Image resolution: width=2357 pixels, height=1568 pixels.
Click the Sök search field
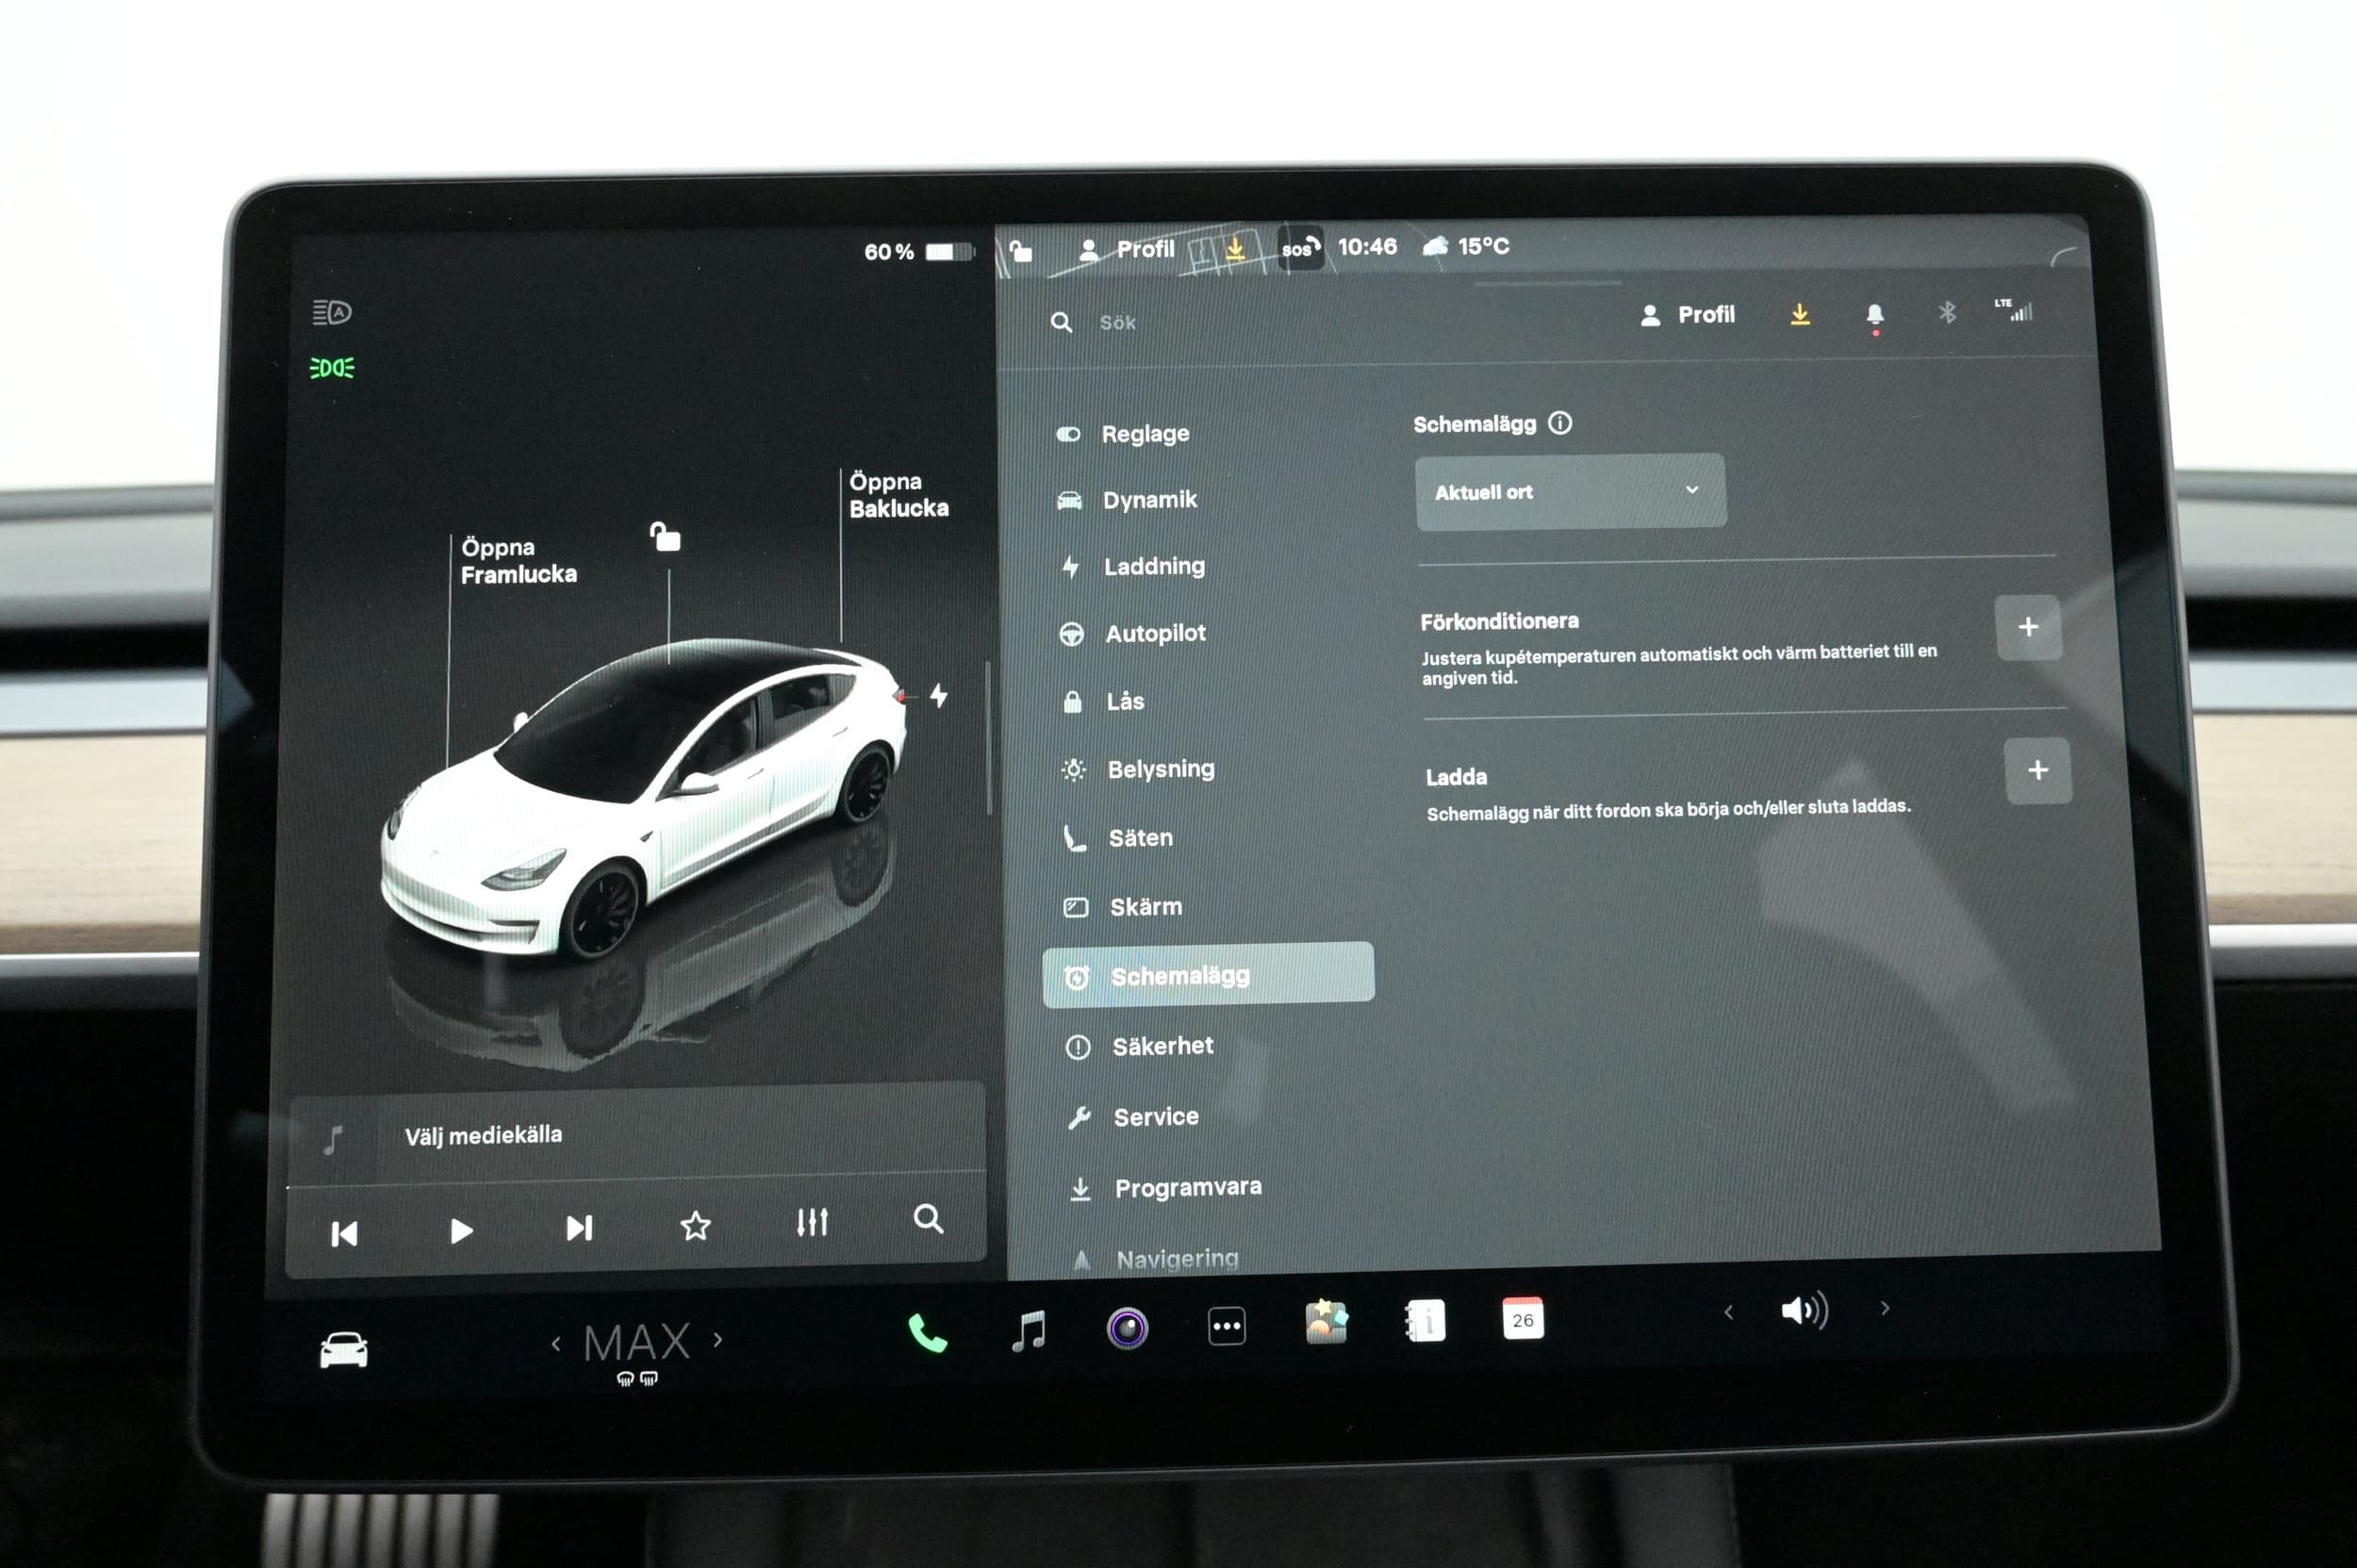click(x=1117, y=322)
